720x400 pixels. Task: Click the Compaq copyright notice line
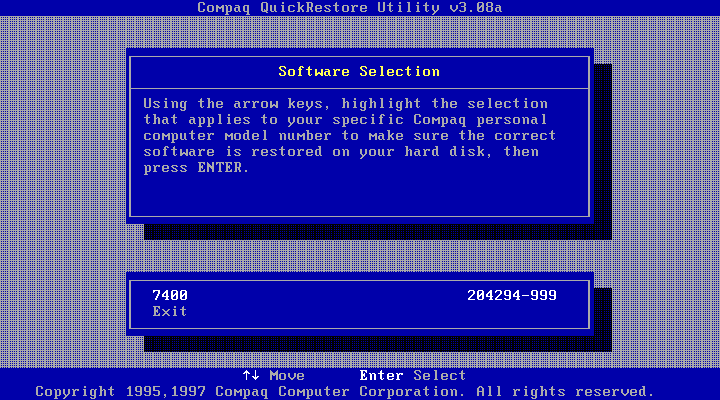click(x=344, y=392)
